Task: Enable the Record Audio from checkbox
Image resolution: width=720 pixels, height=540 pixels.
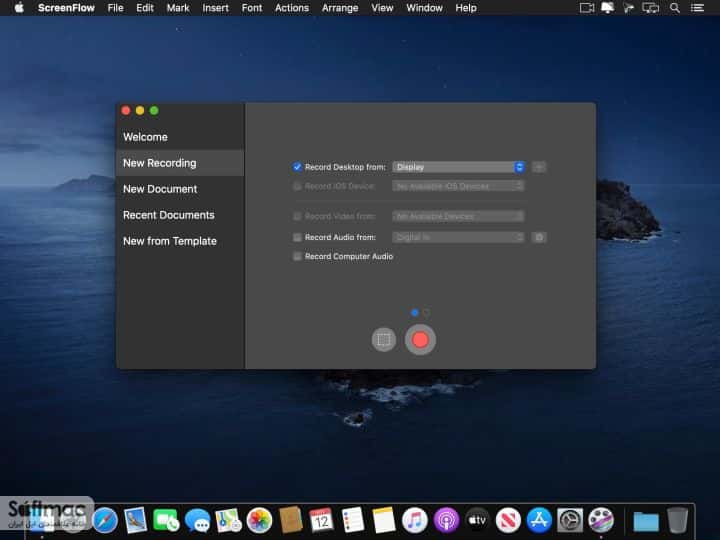Action: click(297, 237)
